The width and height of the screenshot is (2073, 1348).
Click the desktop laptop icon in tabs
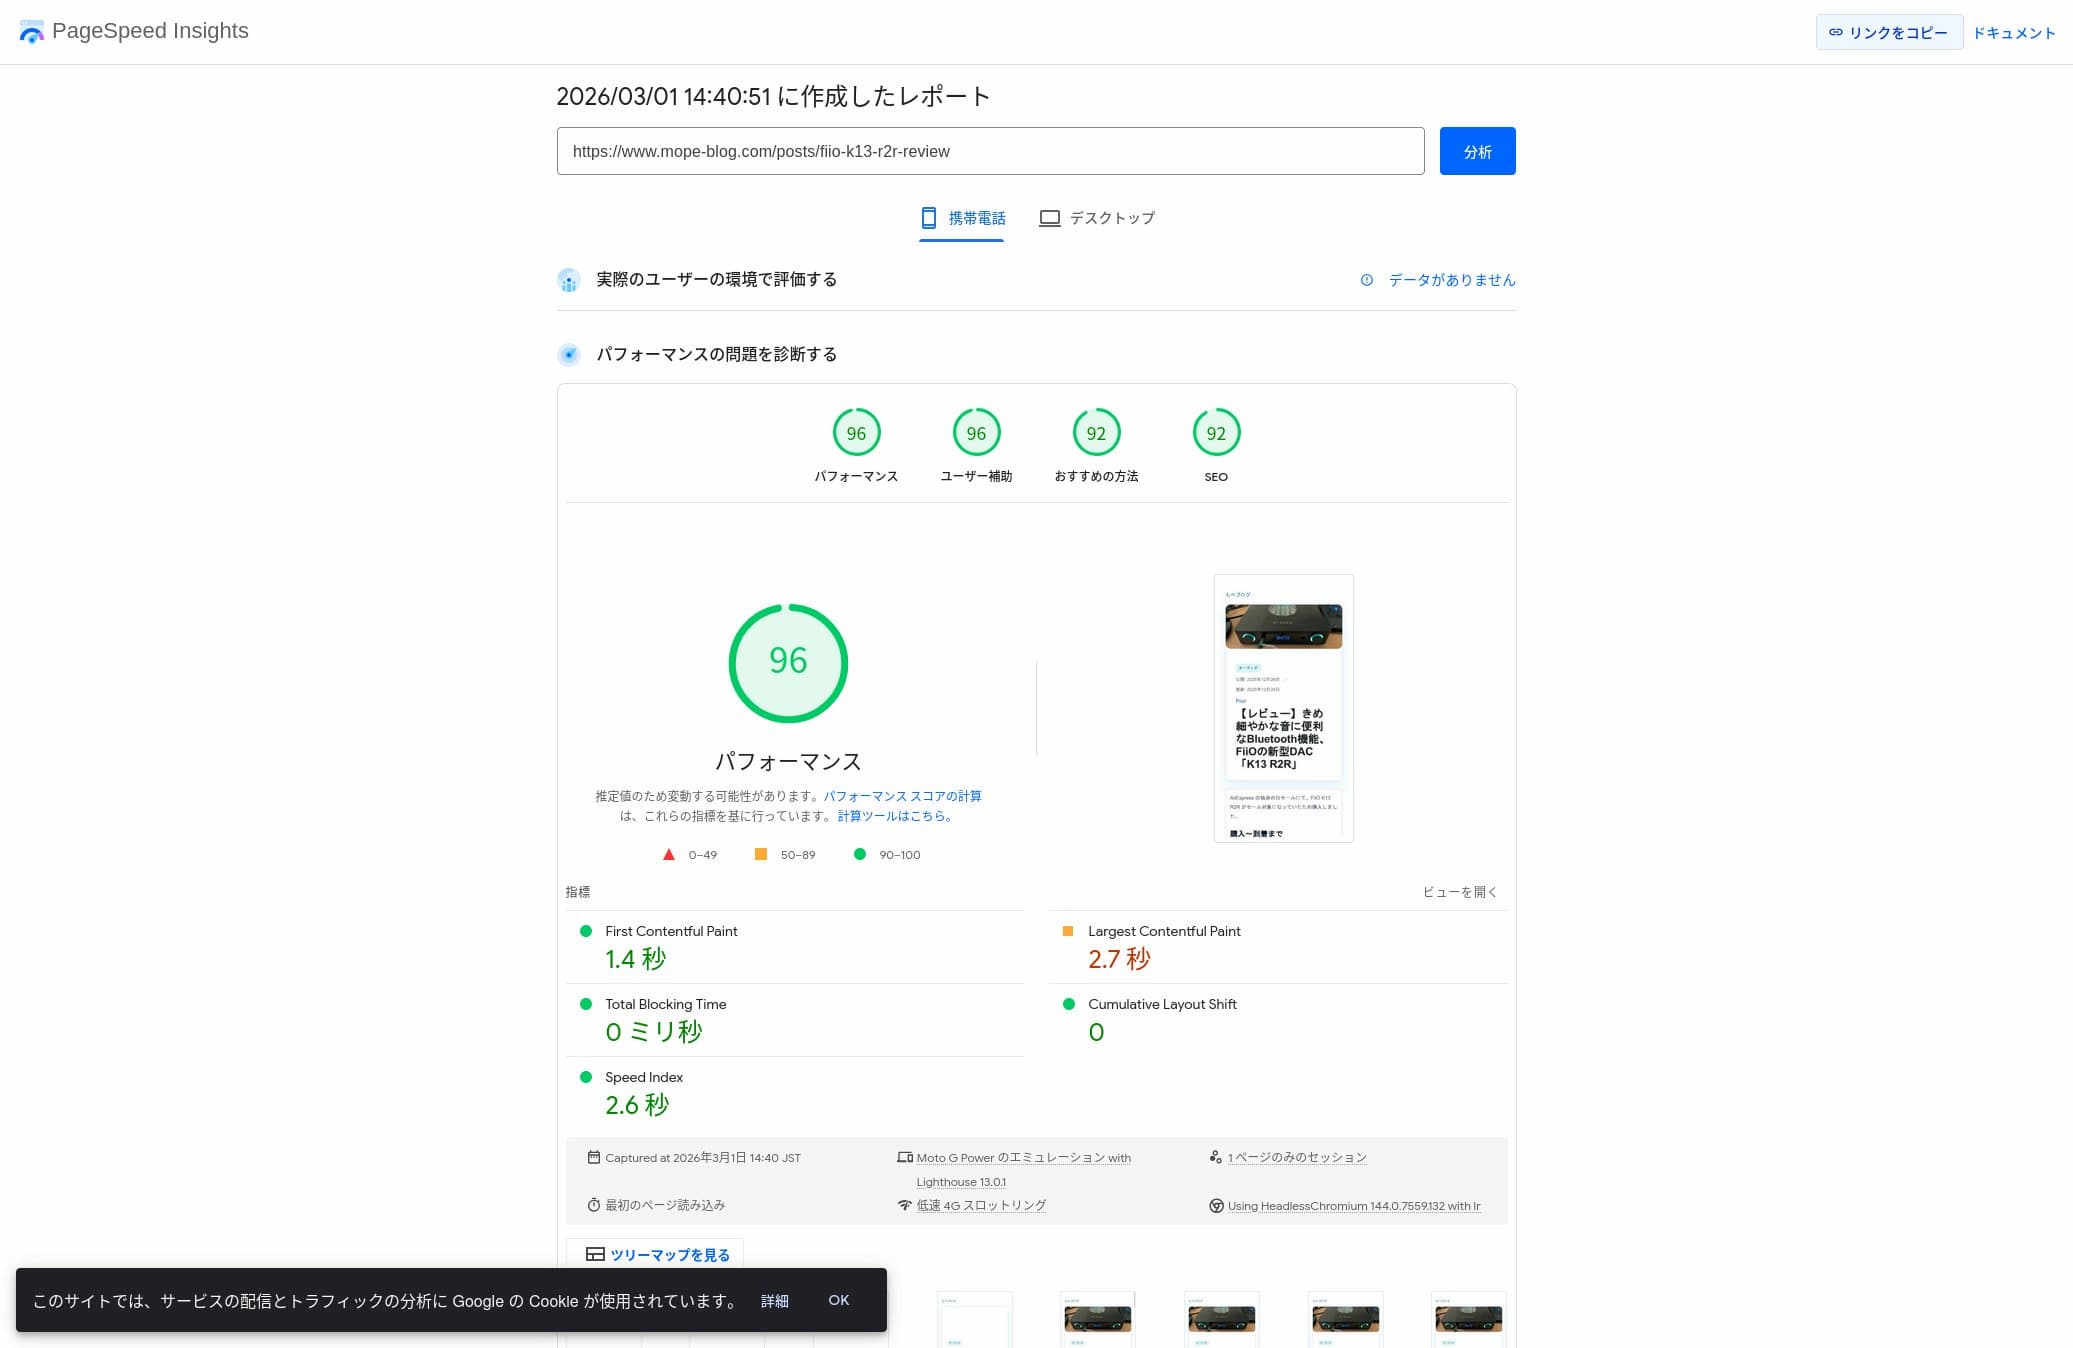click(x=1049, y=218)
